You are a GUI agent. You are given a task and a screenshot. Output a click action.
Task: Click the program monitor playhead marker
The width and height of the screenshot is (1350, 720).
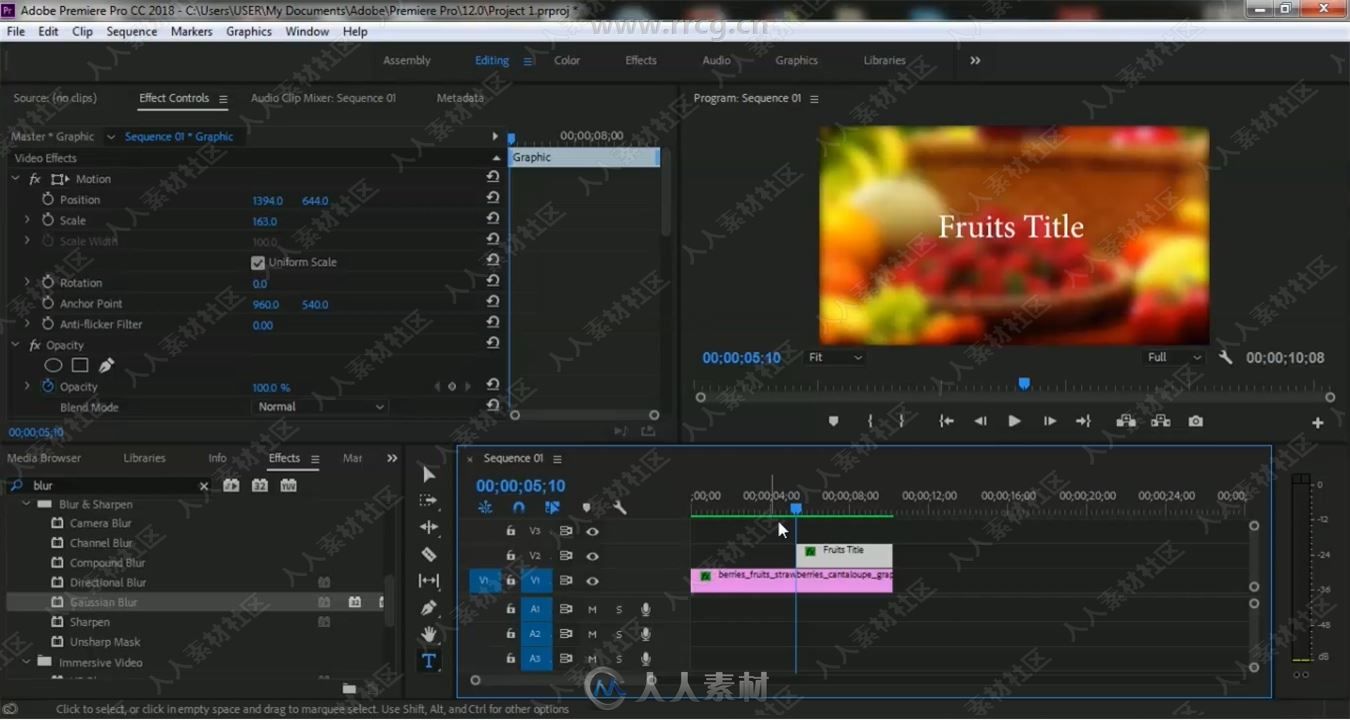(x=1024, y=383)
